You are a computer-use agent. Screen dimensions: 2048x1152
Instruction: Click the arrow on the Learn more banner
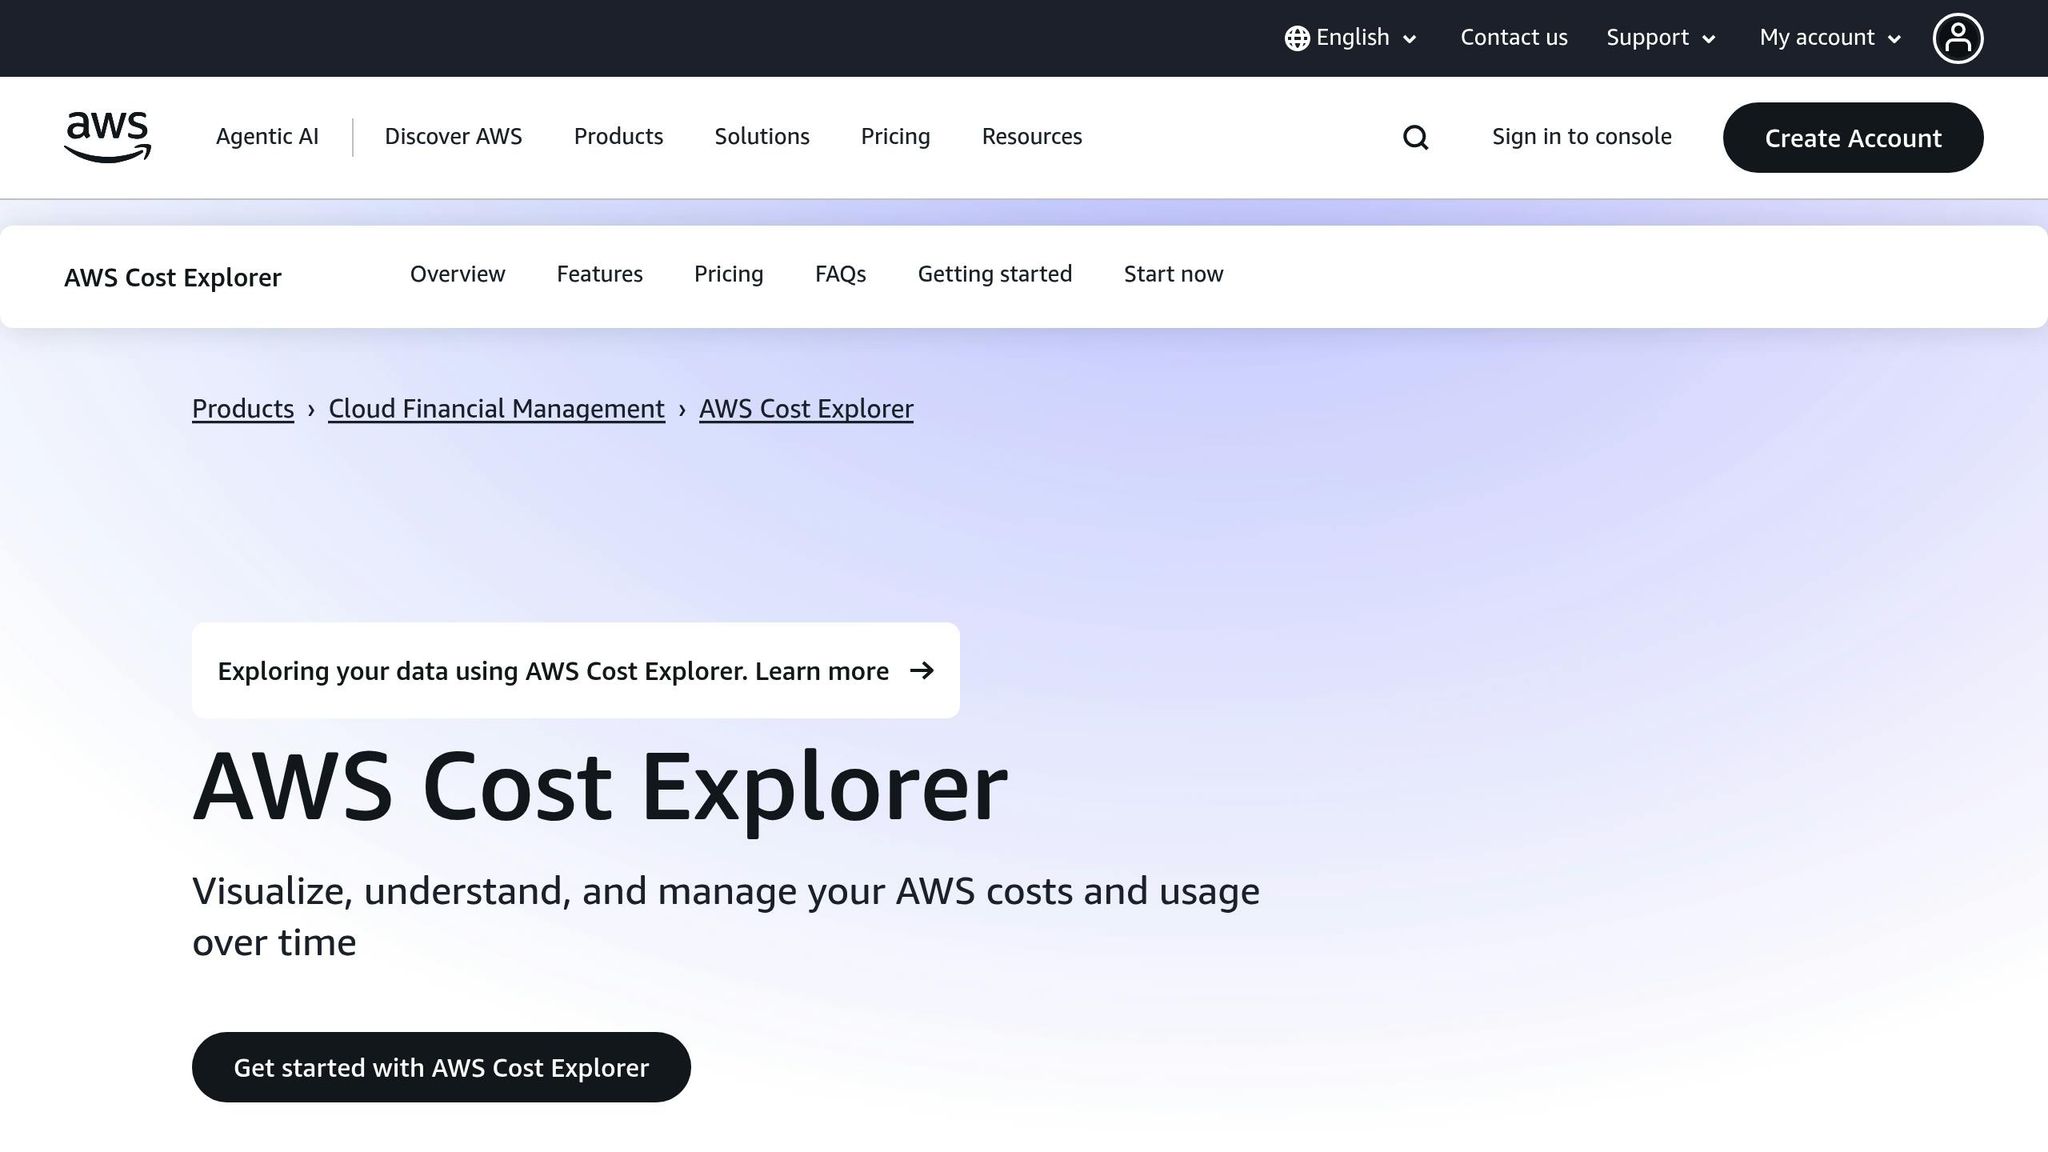[921, 671]
